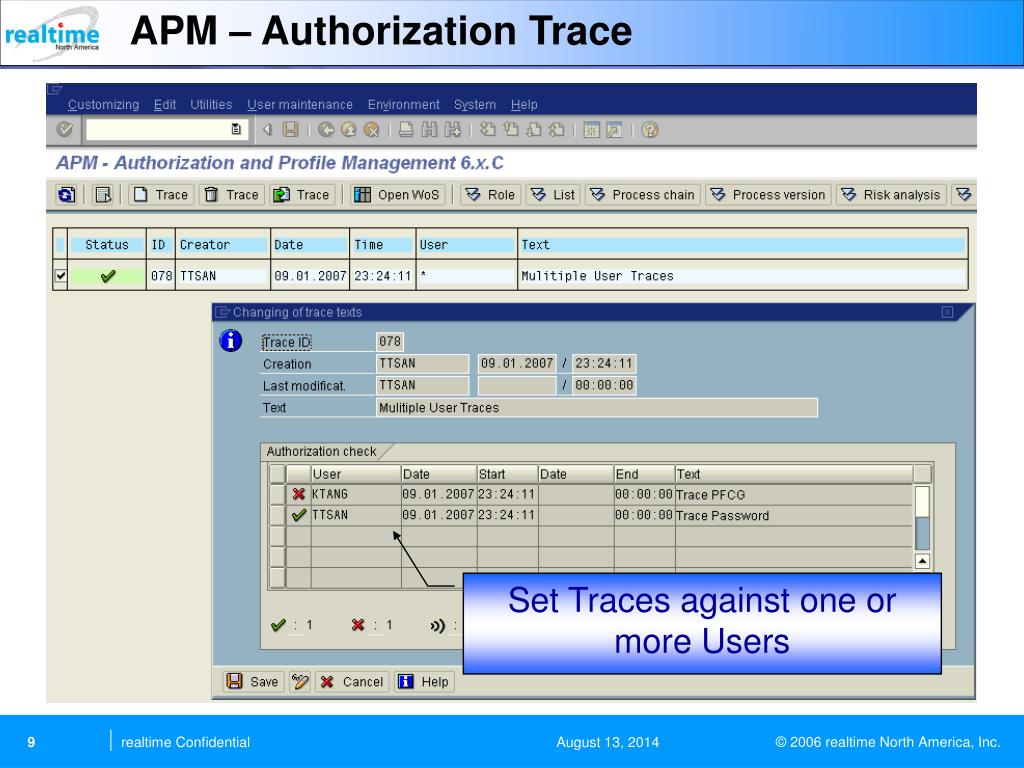
Task: Click the Refresh icon in the APM toolbar
Action: tap(67, 195)
